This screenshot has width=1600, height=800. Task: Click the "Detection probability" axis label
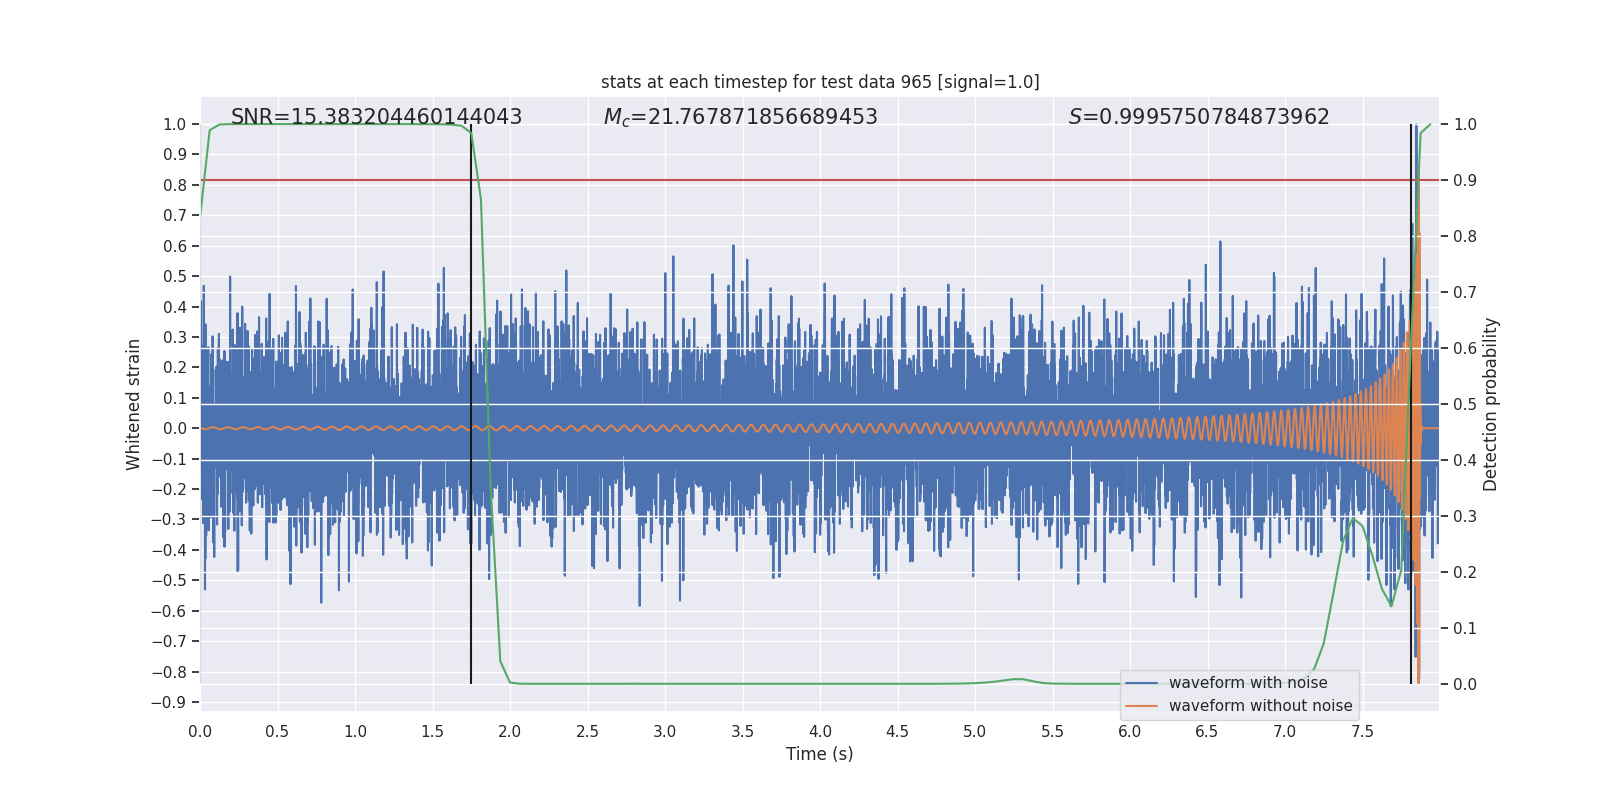pos(1491,404)
